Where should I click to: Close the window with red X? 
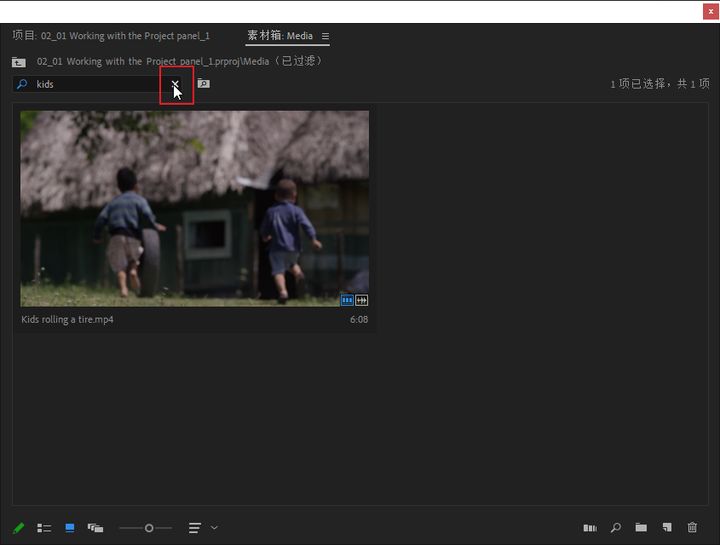tap(711, 11)
